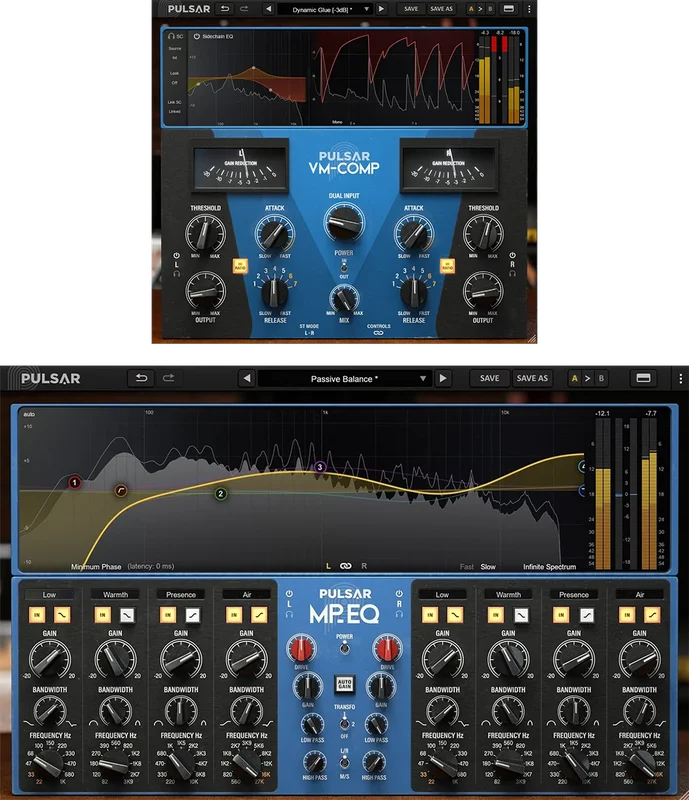Toggle VM-COMP window size icon

click(508, 9)
